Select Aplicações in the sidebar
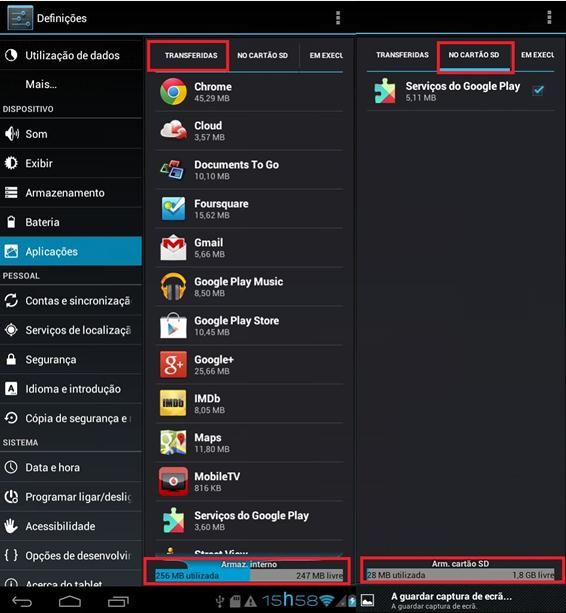The image size is (566, 613). [71, 251]
